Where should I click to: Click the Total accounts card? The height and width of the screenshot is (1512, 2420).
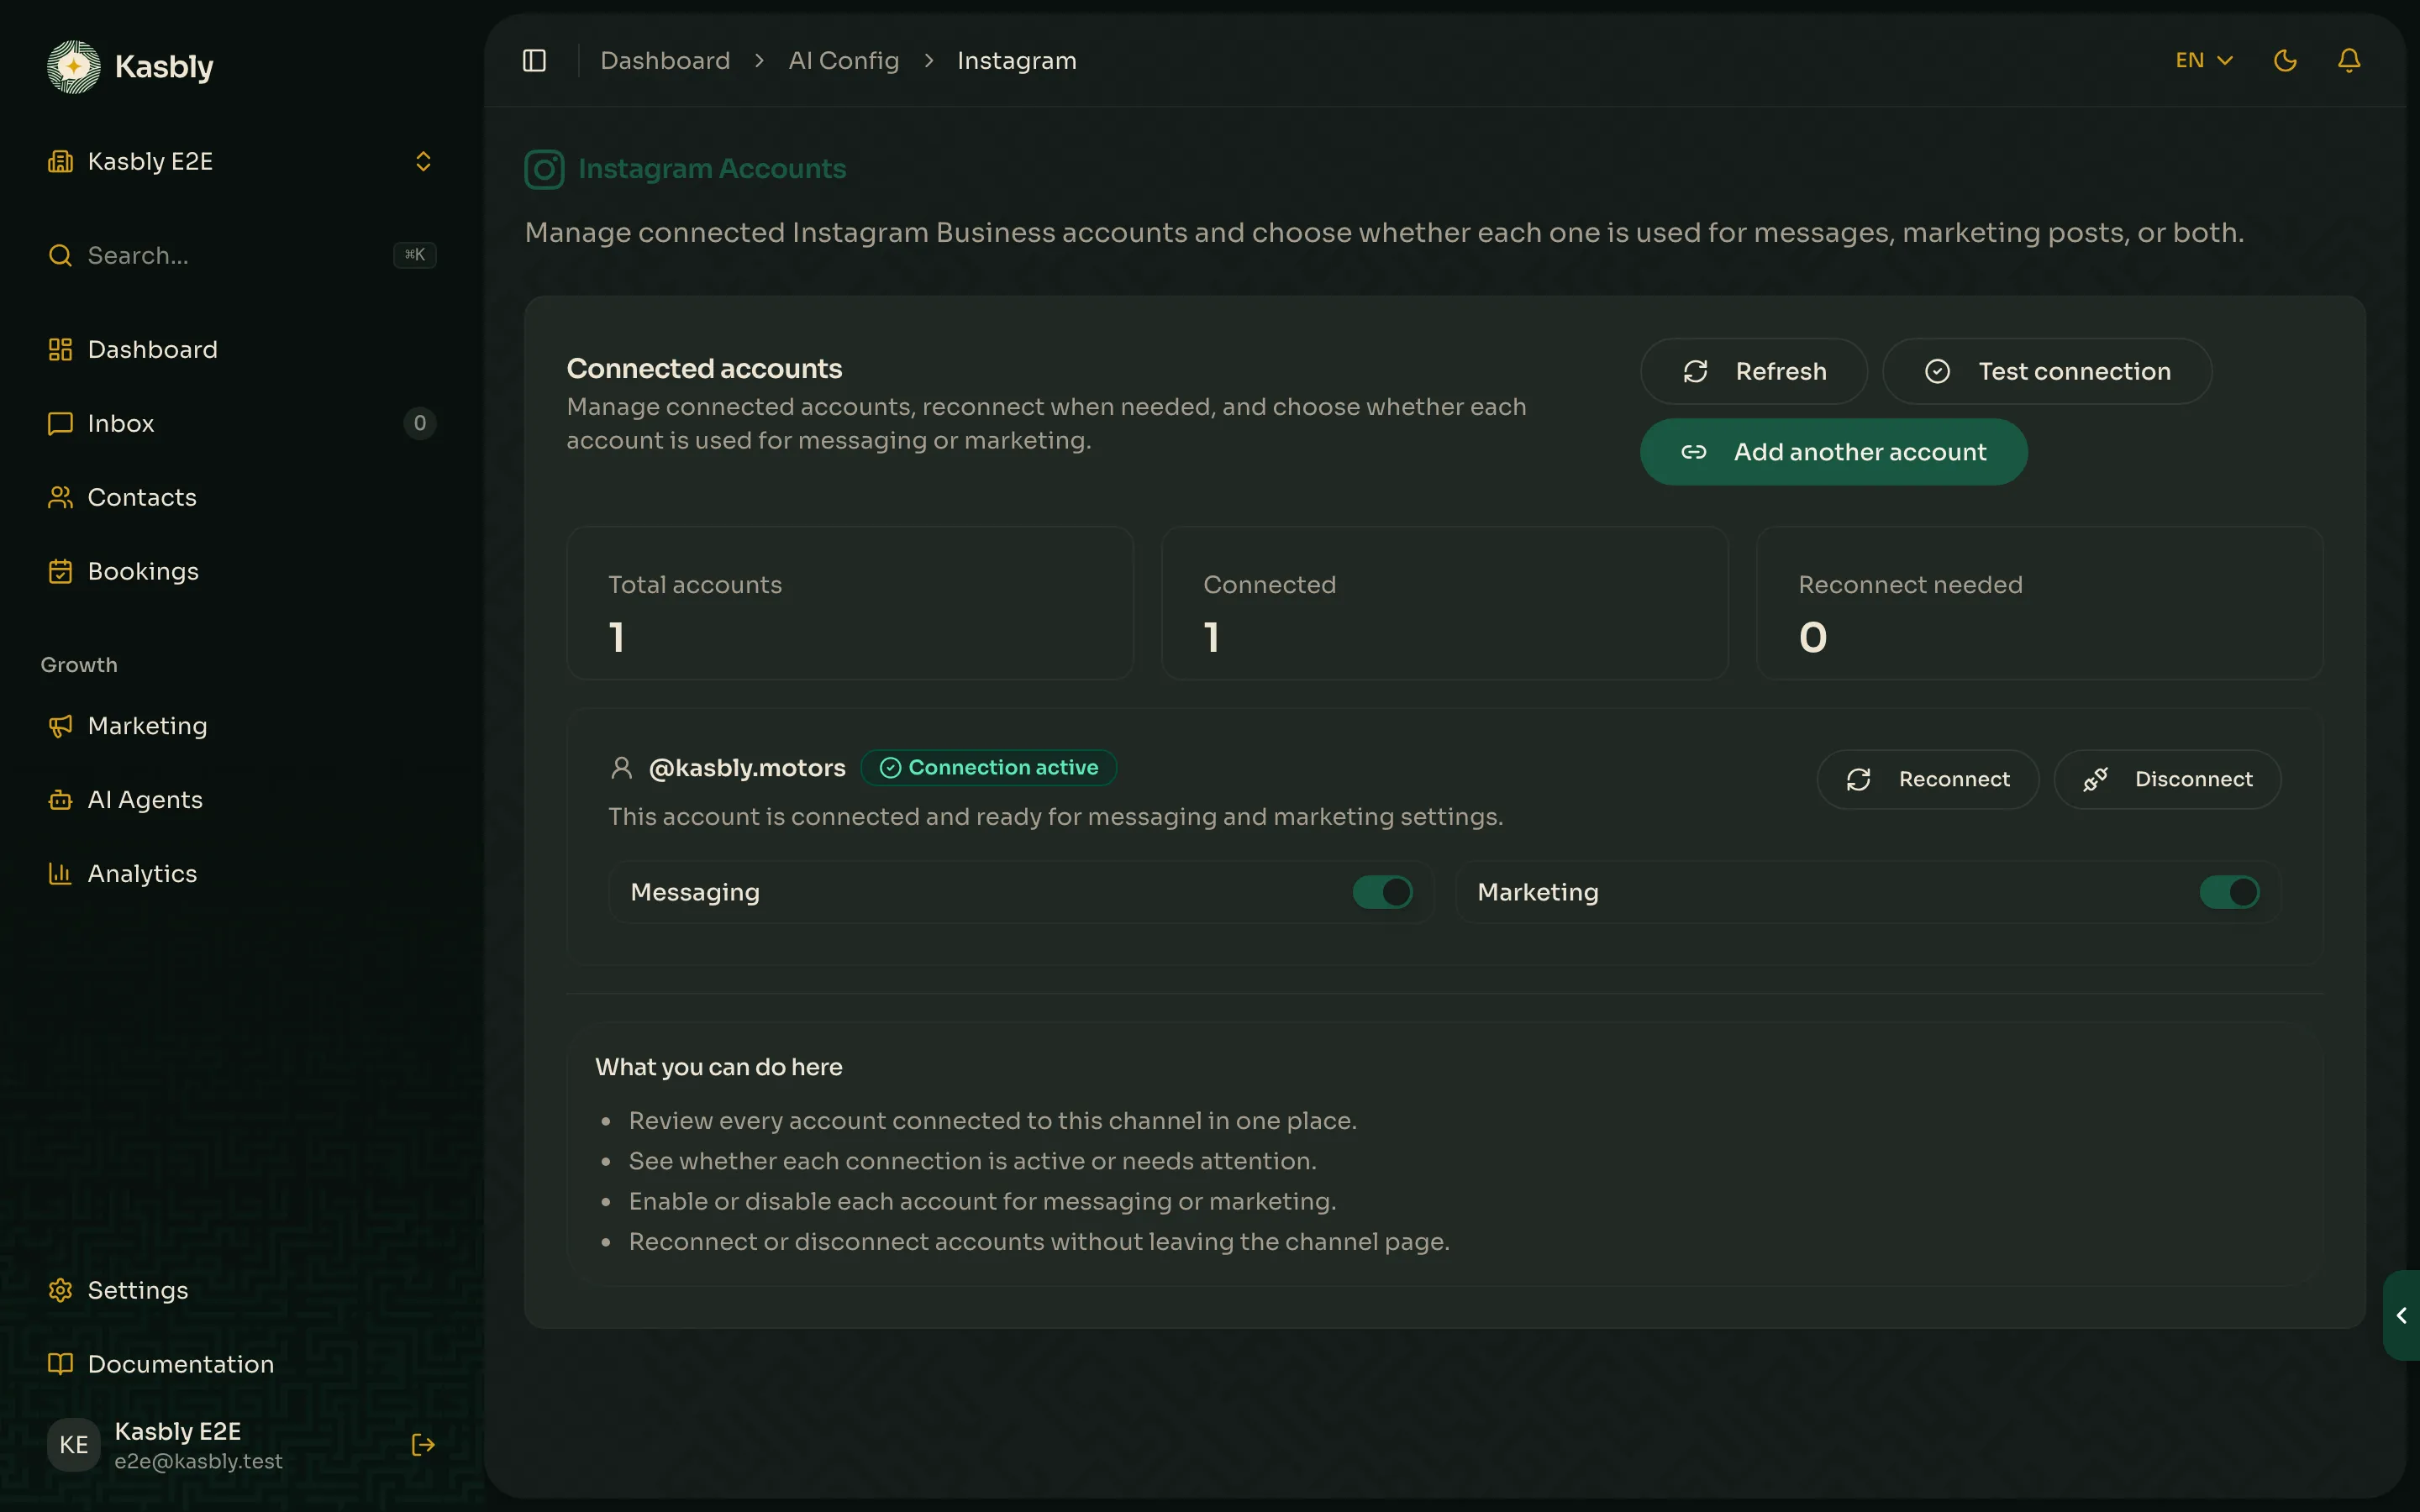pyautogui.click(x=850, y=603)
